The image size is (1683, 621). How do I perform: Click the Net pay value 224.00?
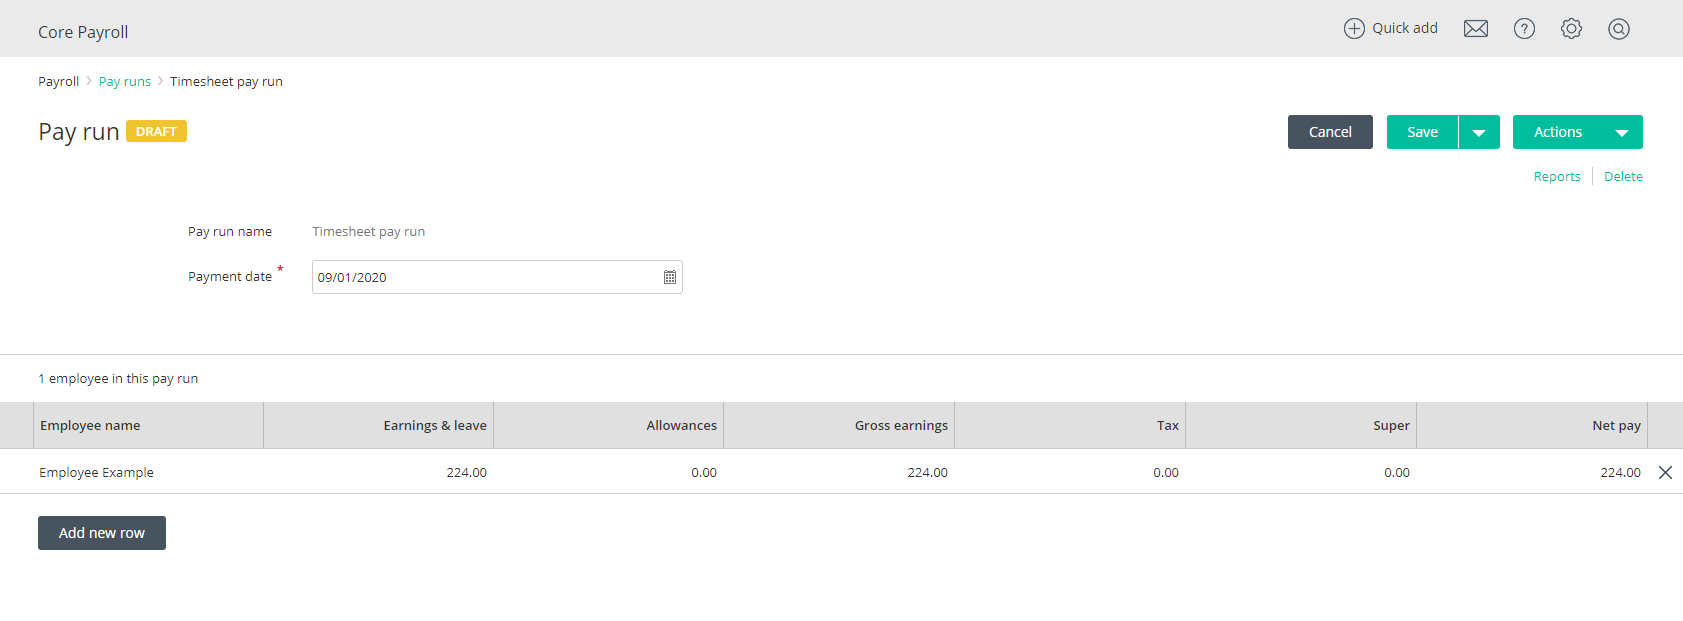tap(1620, 472)
